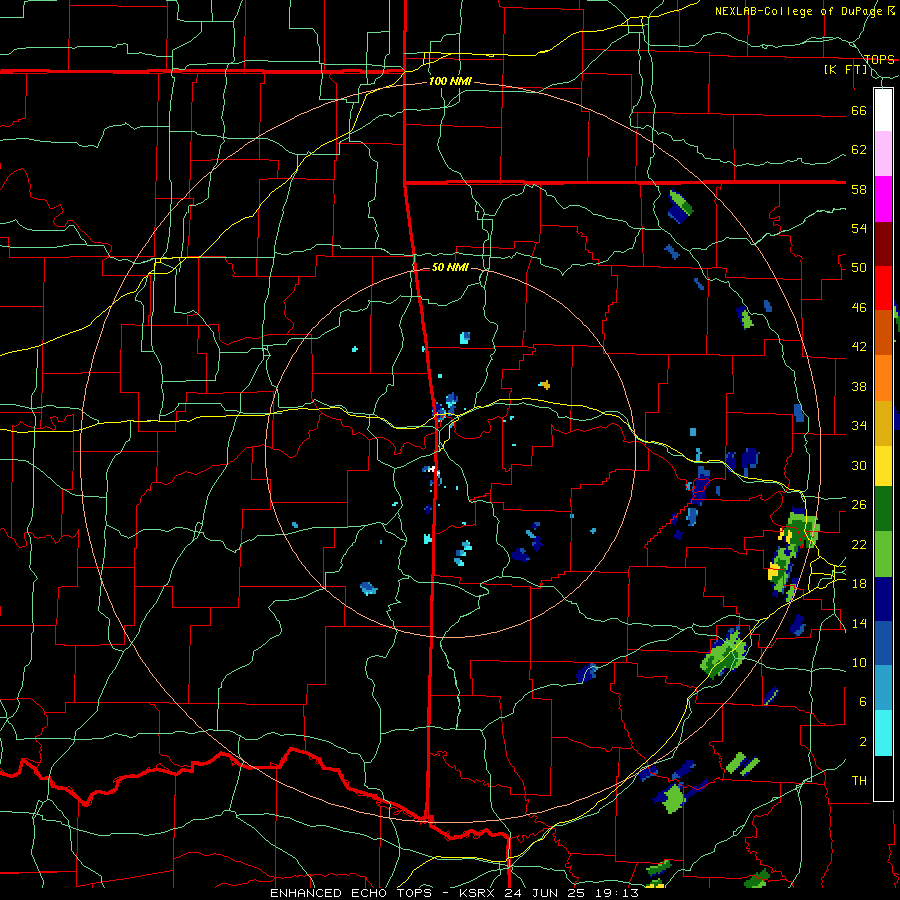The width and height of the screenshot is (900, 900).
Task: Click the "22" scale value
Action: click(859, 544)
